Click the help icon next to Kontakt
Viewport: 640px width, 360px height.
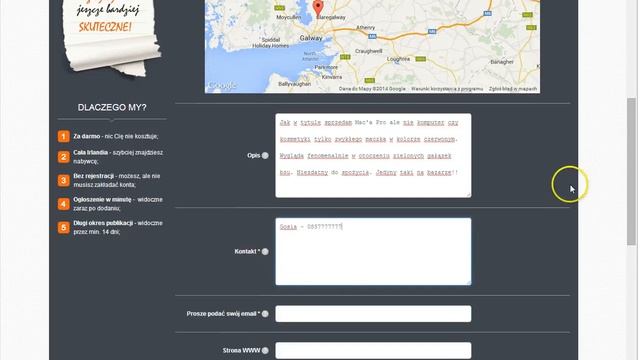(x=265, y=251)
